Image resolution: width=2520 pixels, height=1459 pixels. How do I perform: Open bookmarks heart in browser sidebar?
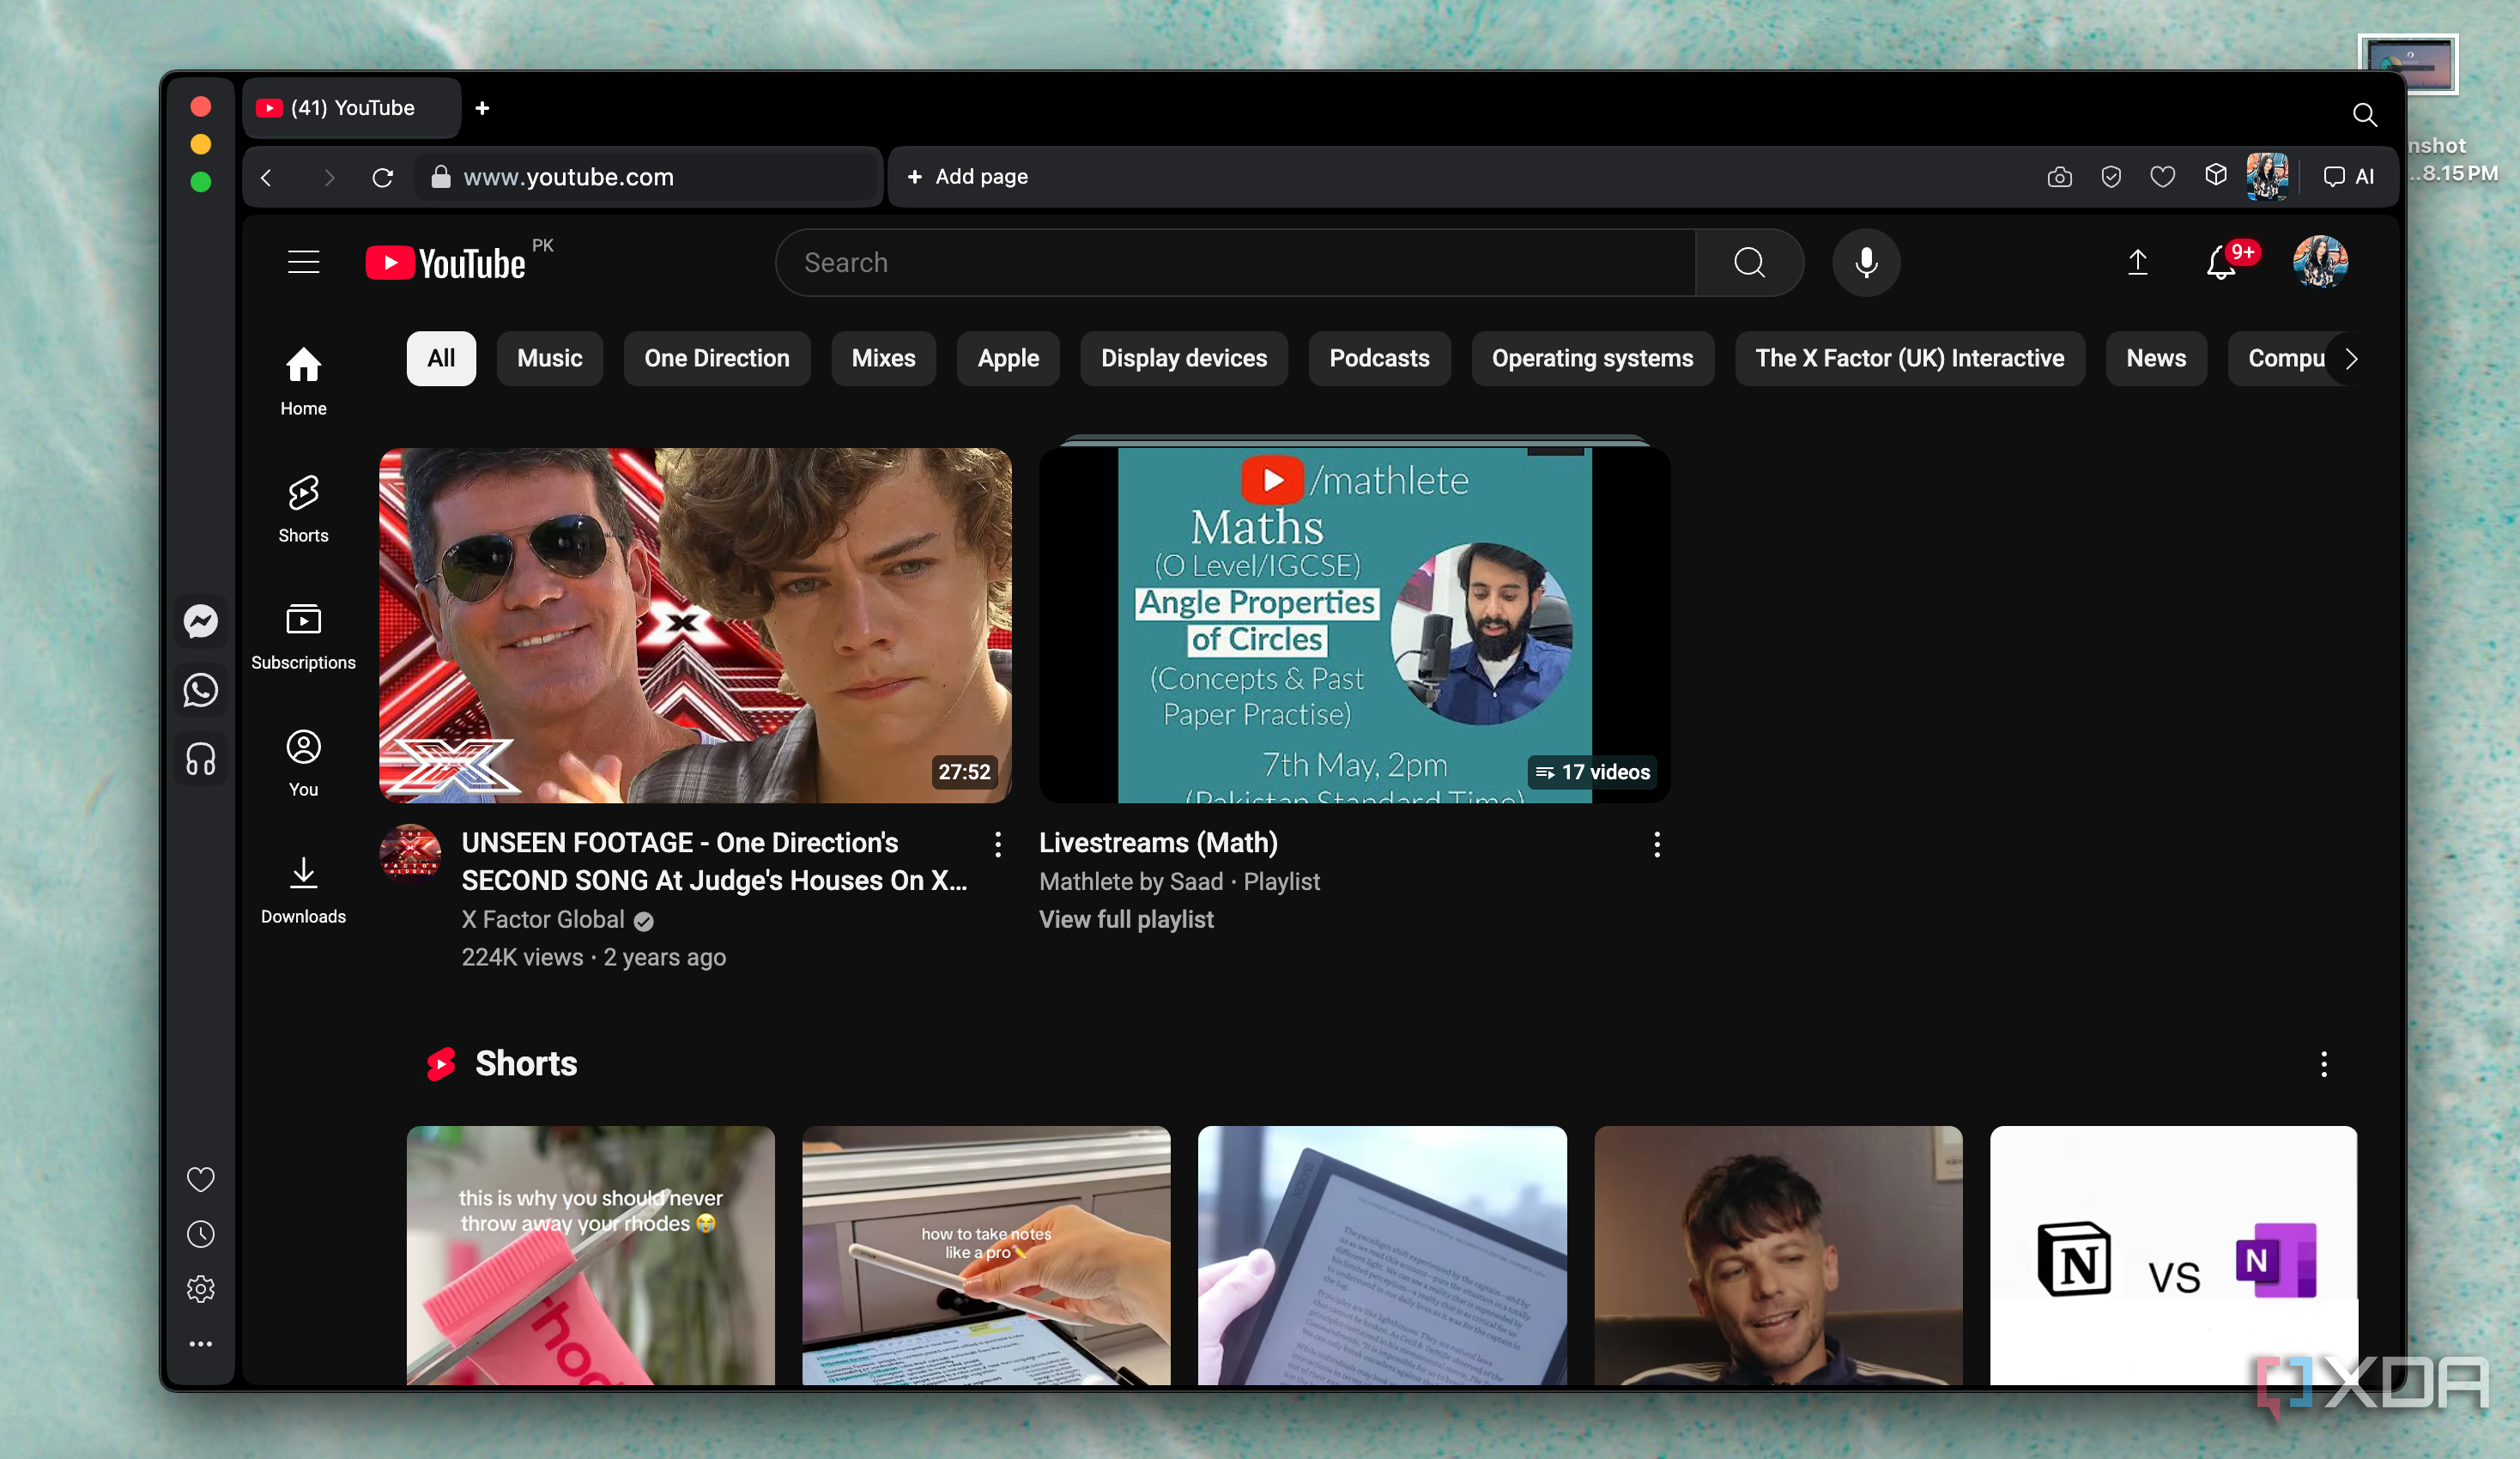(x=200, y=1179)
